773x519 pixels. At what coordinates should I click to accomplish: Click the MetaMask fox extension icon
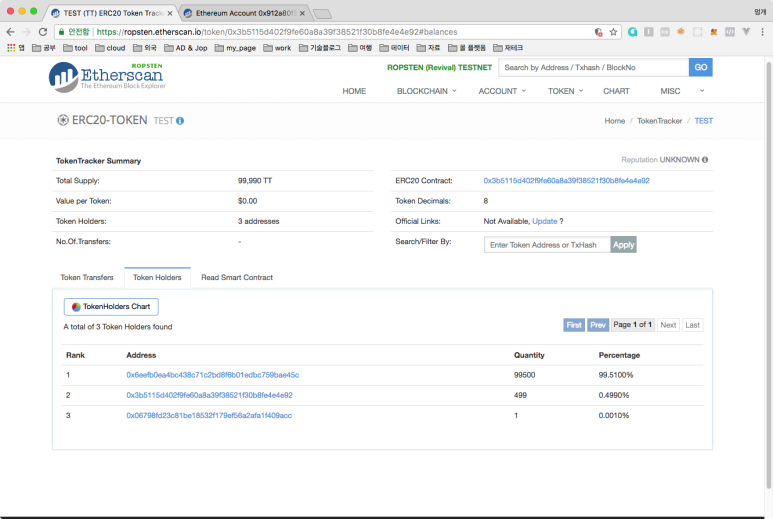(713, 32)
